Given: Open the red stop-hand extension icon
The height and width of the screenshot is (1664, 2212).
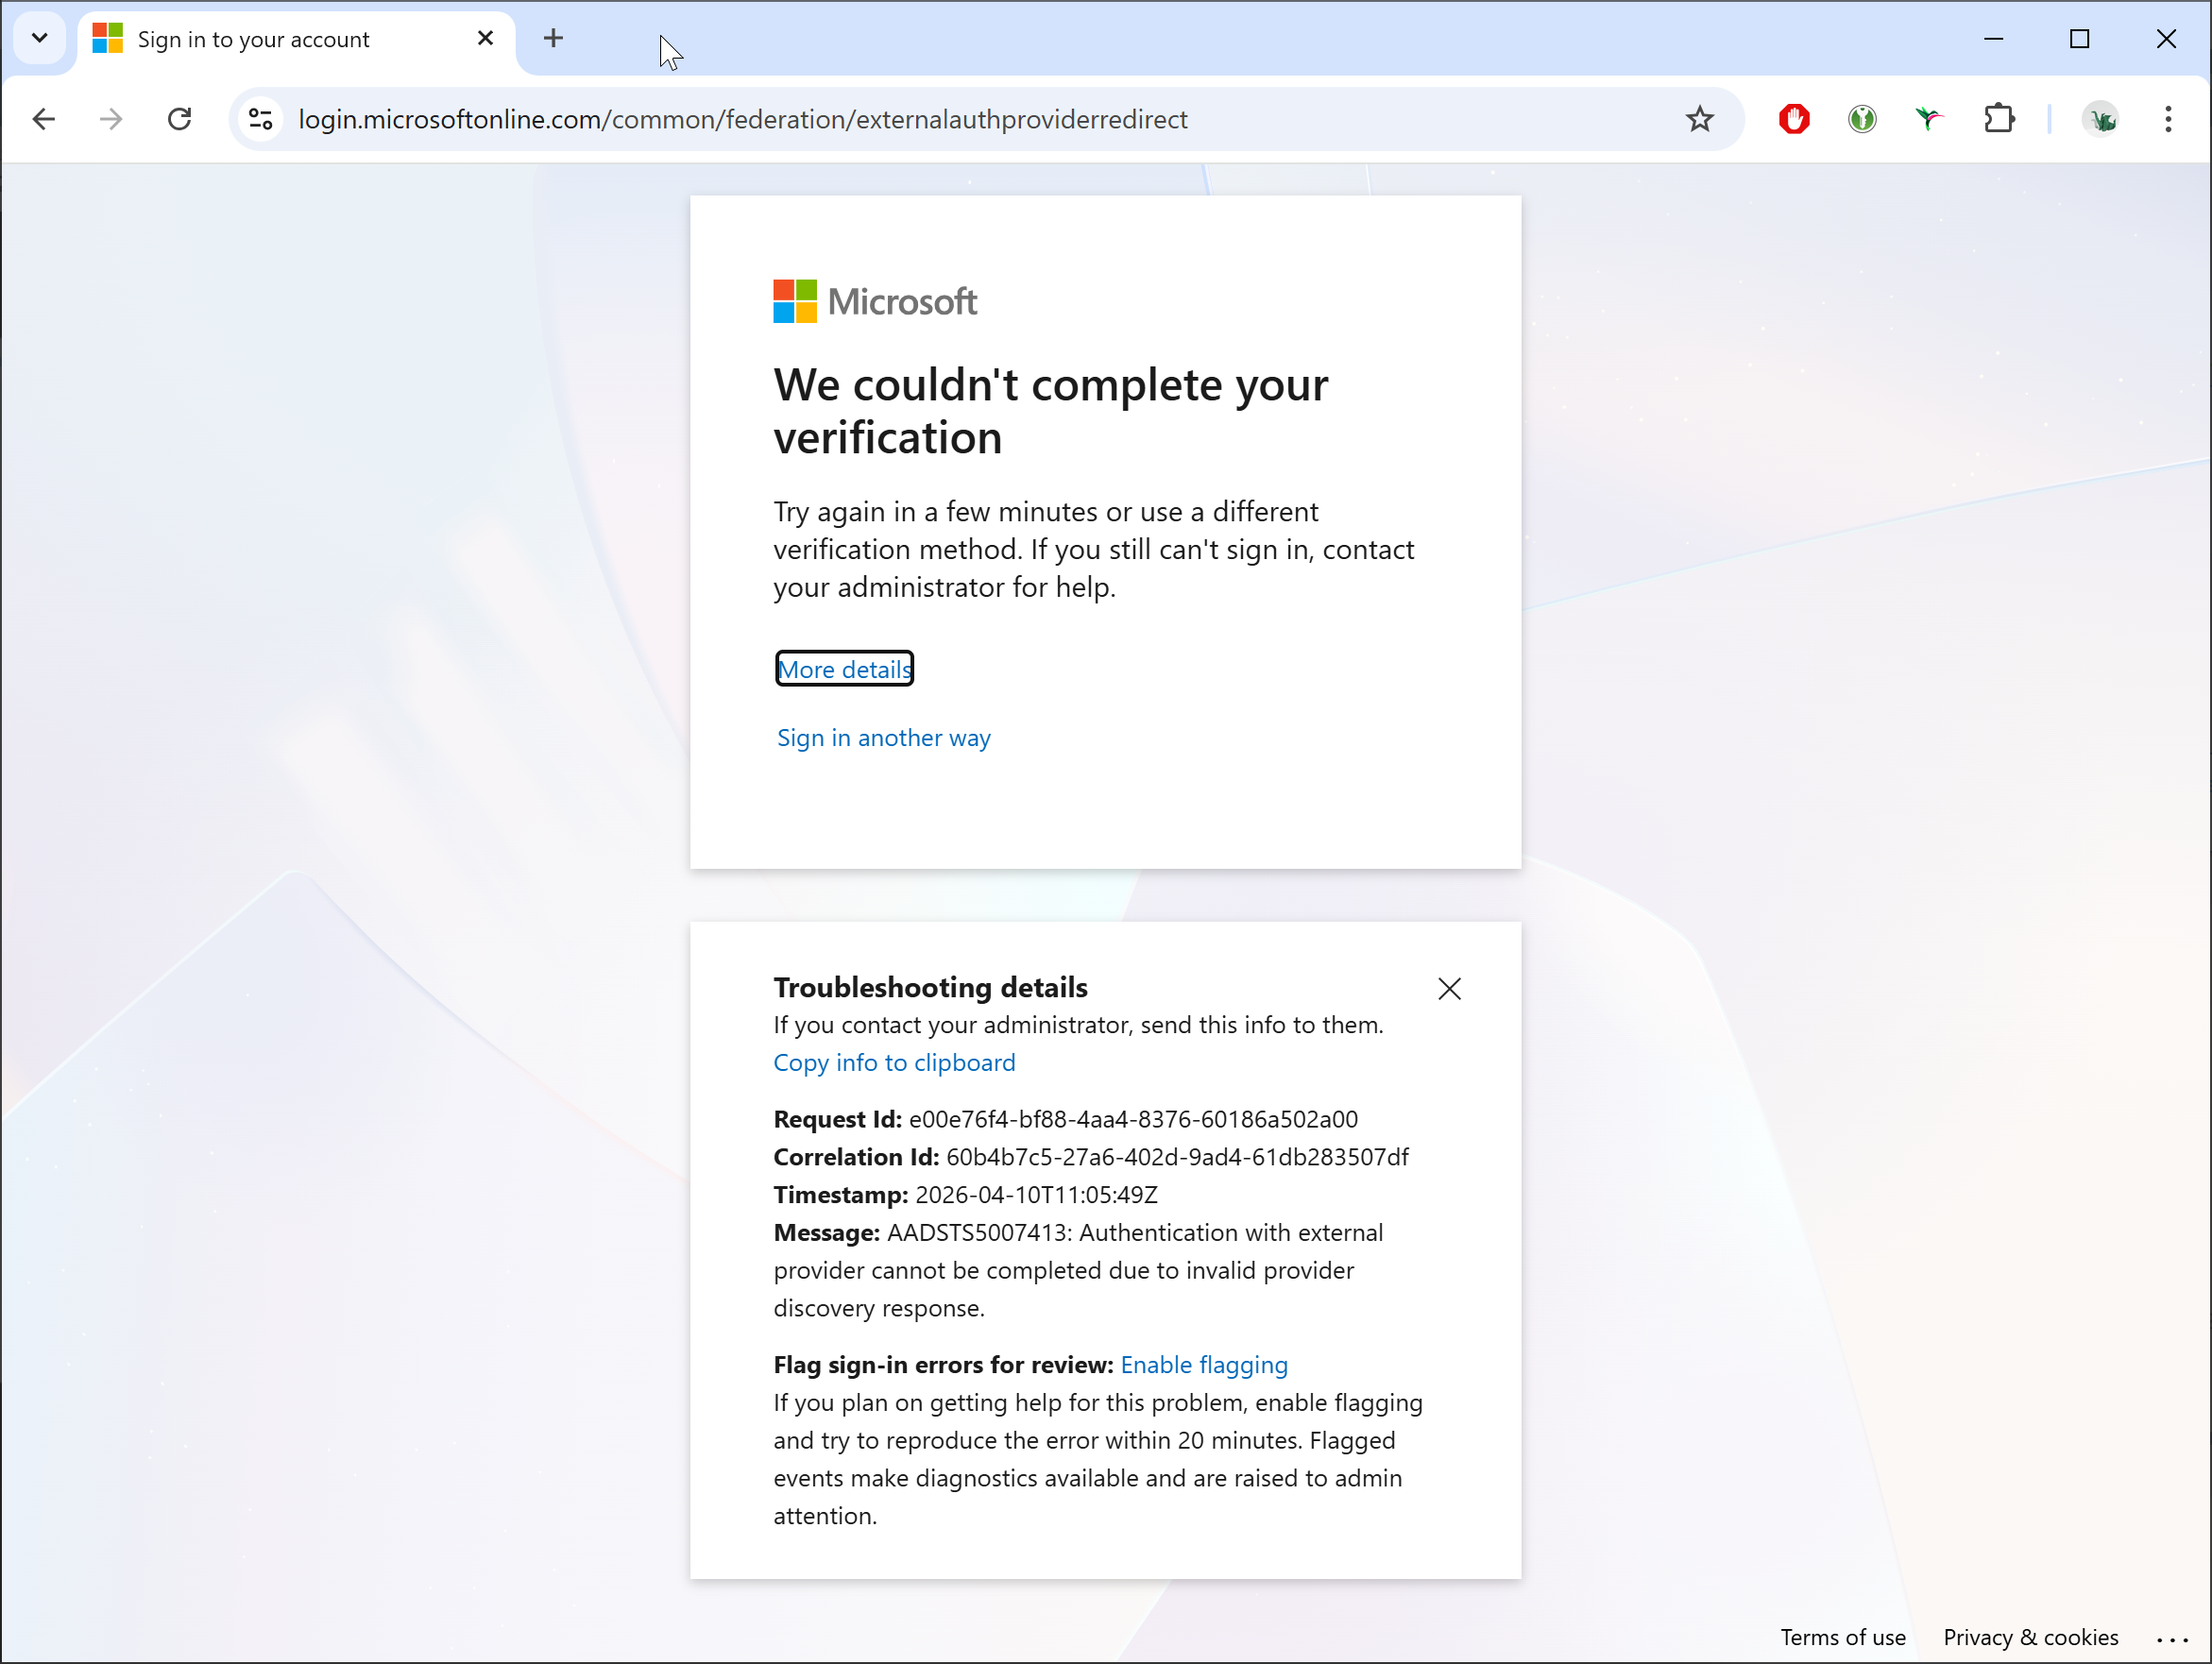Looking at the screenshot, I should (1794, 120).
